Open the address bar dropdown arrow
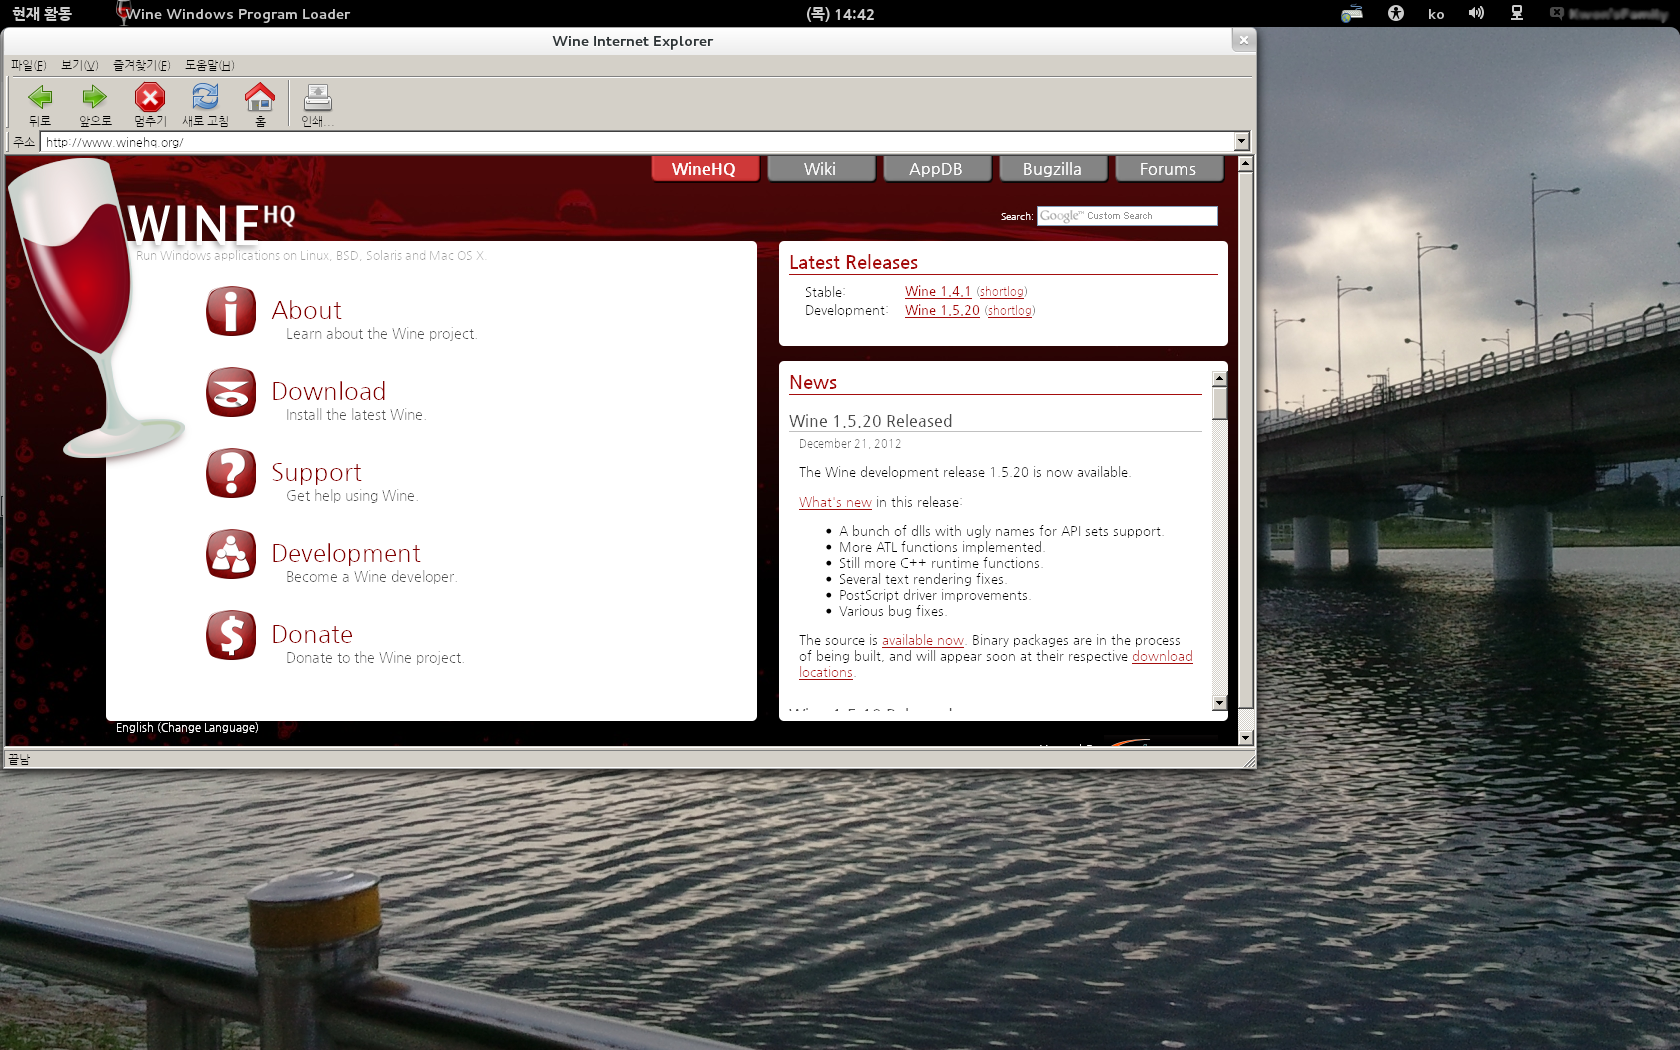 point(1241,142)
